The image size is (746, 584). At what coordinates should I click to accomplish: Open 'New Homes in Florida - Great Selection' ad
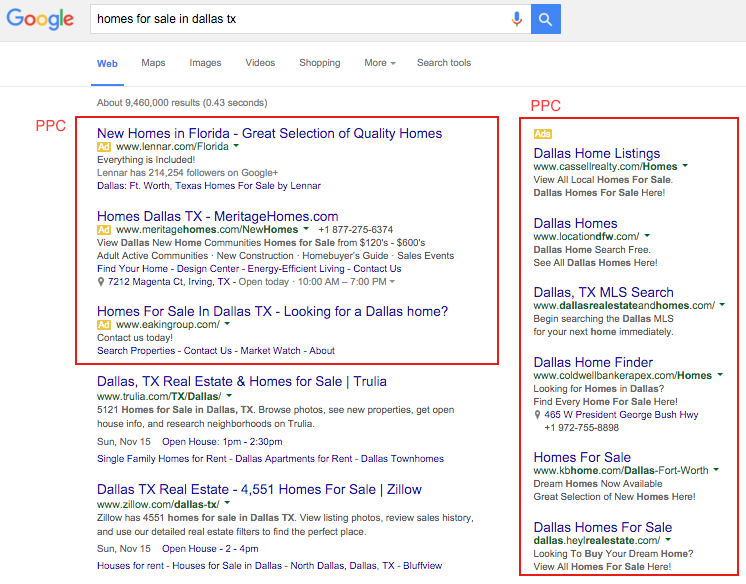point(269,133)
